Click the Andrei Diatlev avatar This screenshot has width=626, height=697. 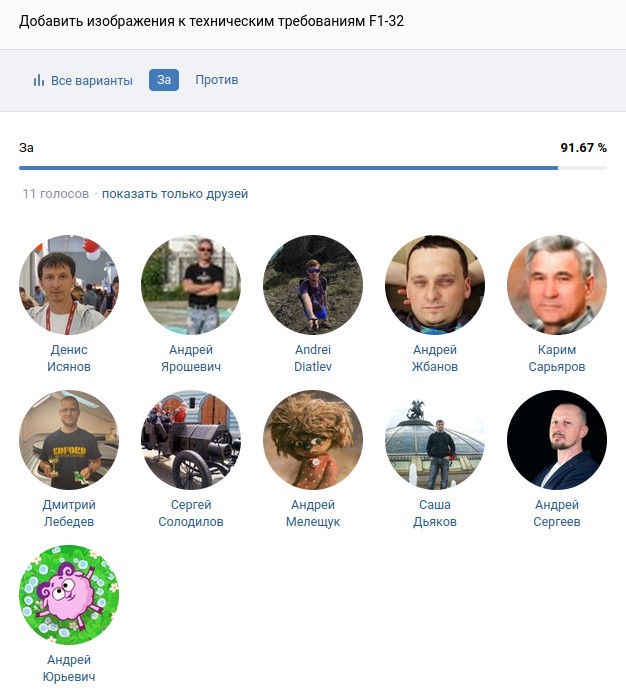[x=313, y=284]
